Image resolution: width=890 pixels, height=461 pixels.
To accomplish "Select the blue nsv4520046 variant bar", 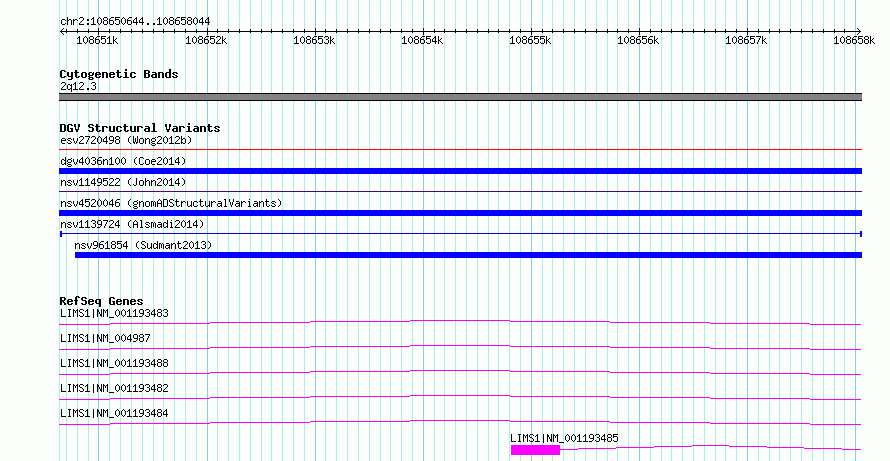I will (460, 213).
